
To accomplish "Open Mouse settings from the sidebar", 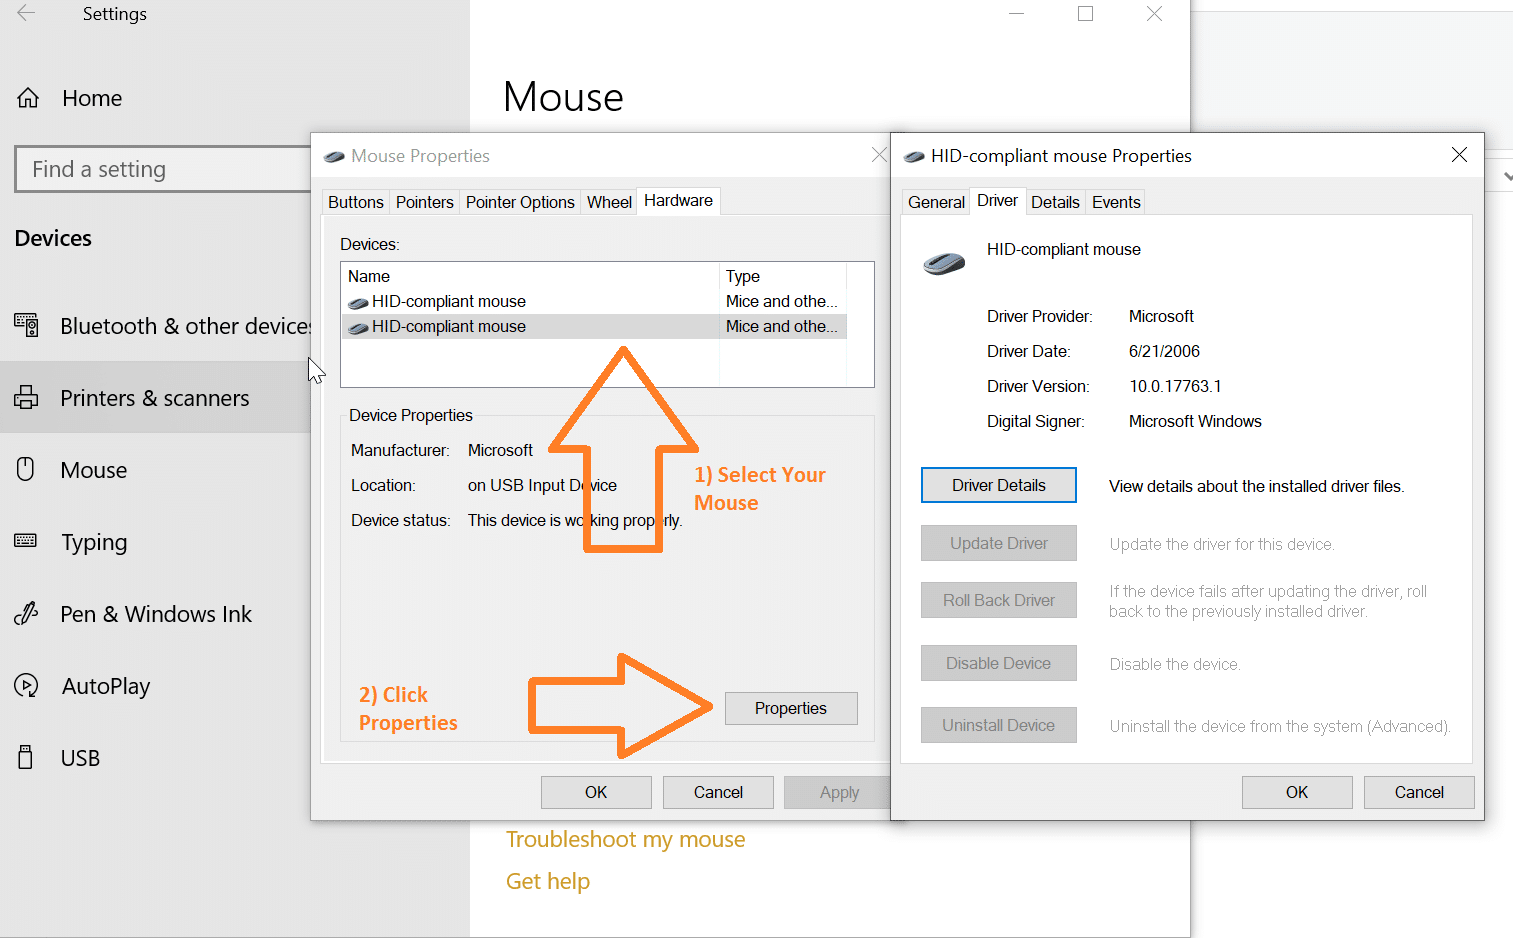I will [x=93, y=469].
